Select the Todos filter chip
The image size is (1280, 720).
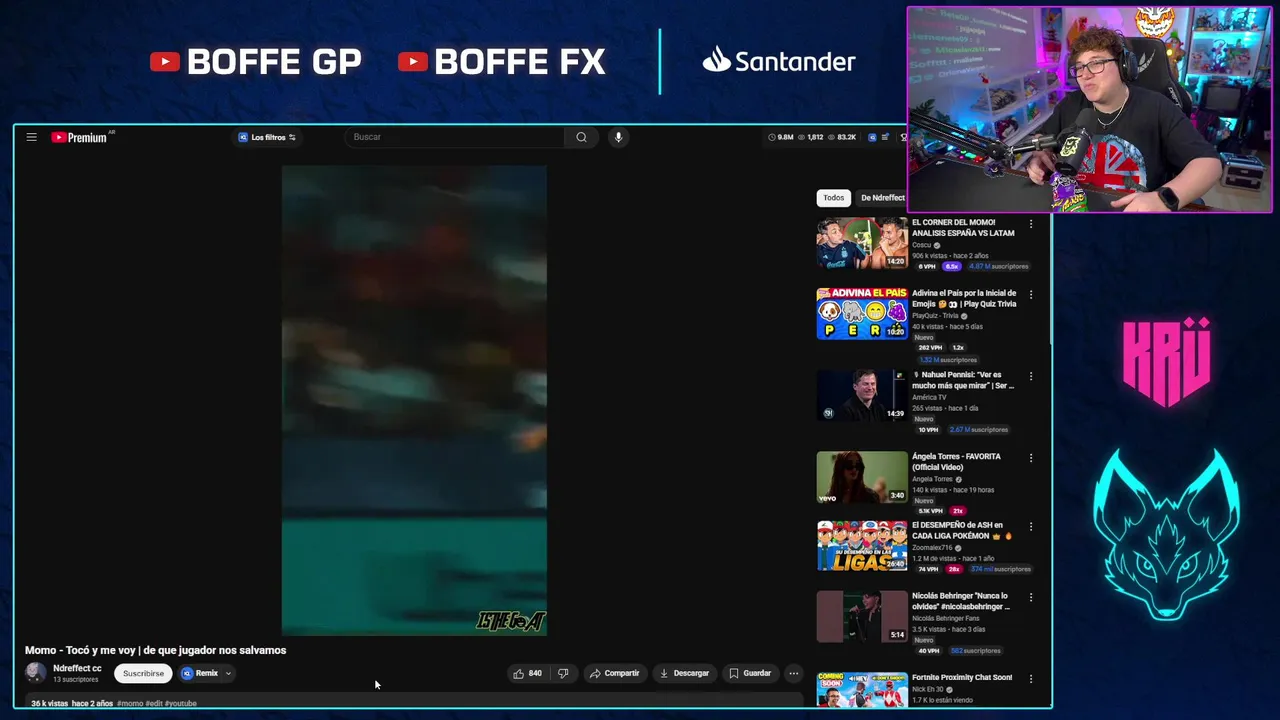834,198
